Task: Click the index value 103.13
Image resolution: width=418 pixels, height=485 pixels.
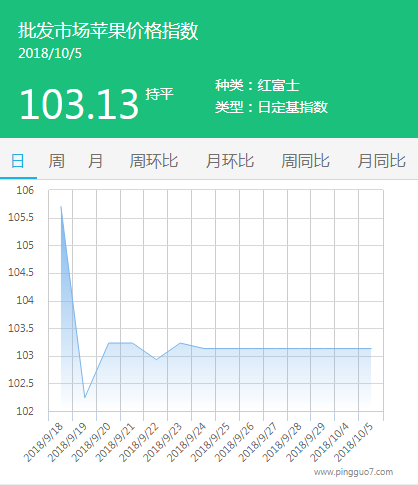Action: tap(79, 104)
